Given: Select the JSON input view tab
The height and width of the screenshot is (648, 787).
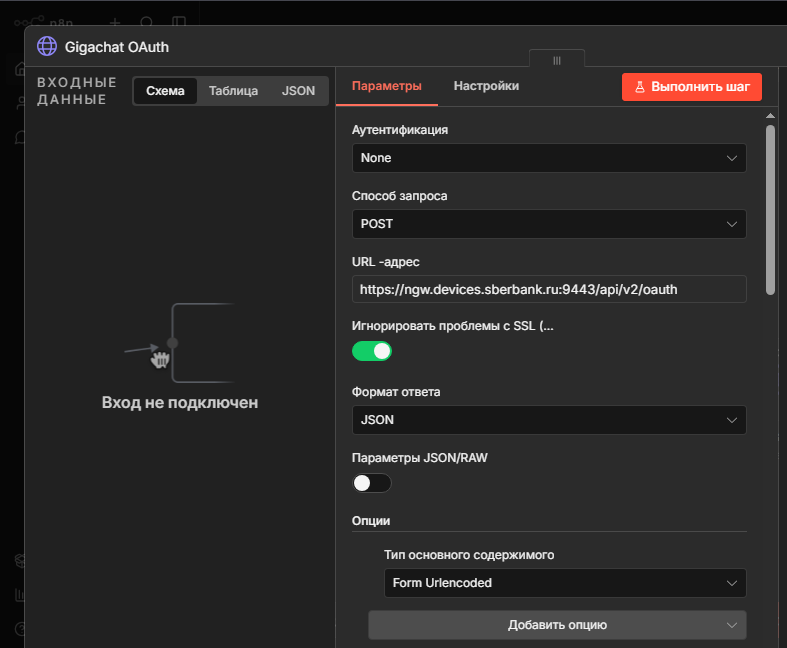Looking at the screenshot, I should click(x=298, y=91).
